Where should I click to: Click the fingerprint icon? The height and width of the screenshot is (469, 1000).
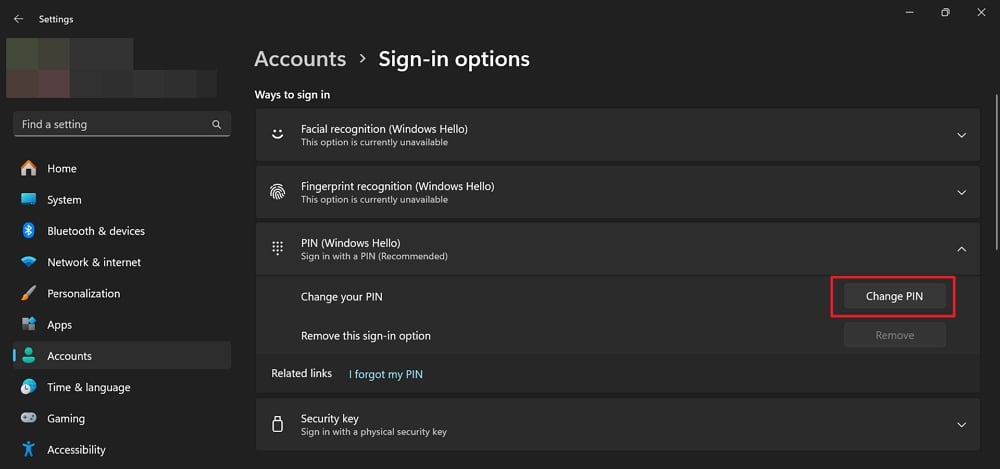pyautogui.click(x=278, y=192)
